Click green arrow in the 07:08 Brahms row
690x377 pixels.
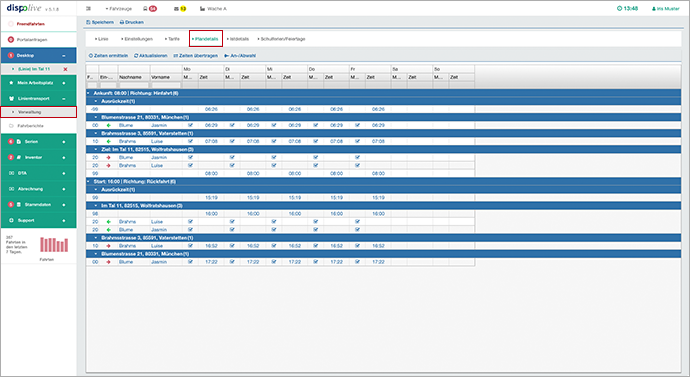[108, 141]
